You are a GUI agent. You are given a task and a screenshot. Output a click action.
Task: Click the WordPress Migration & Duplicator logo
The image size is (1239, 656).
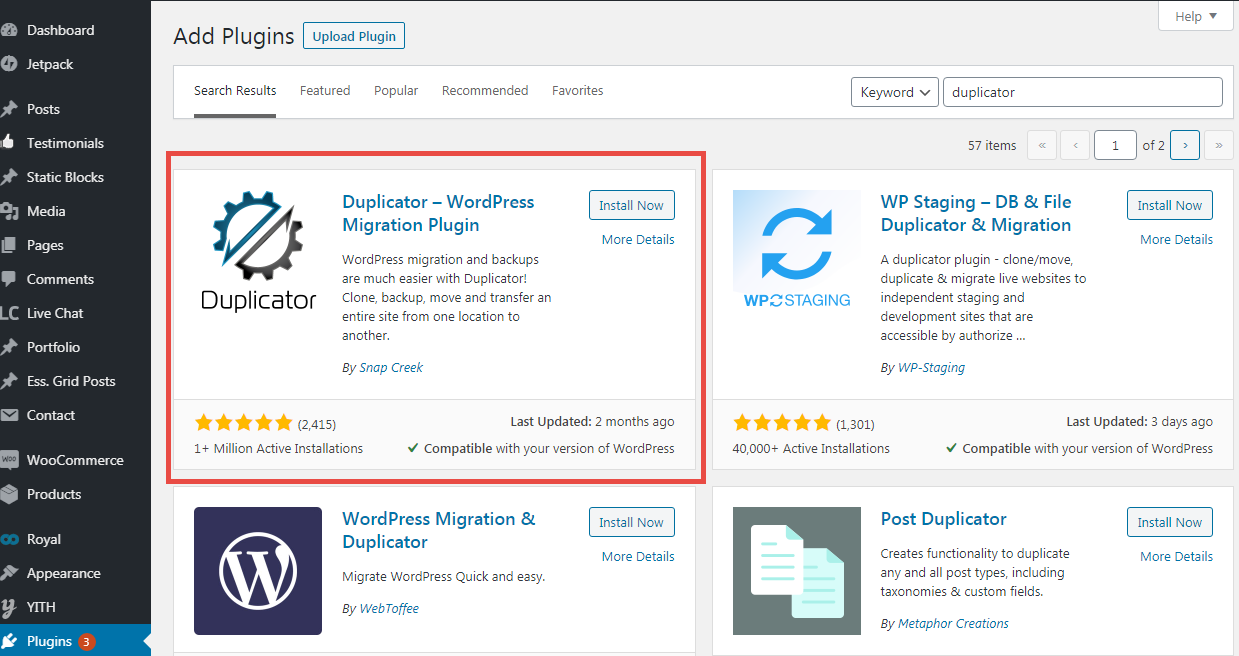click(x=258, y=571)
